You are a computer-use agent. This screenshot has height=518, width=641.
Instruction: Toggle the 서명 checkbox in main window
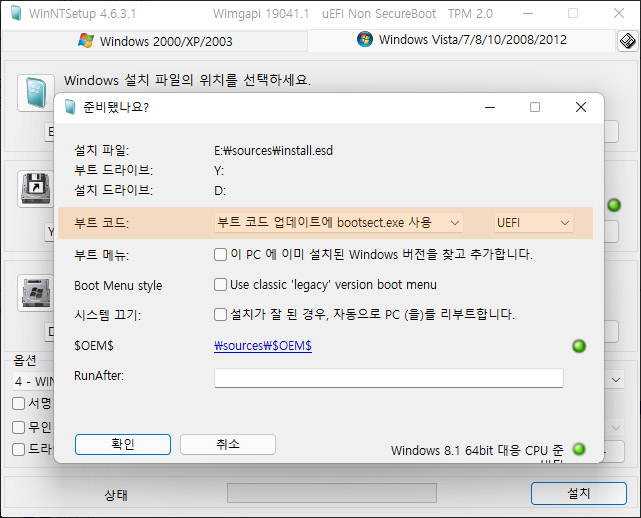[x=18, y=404]
